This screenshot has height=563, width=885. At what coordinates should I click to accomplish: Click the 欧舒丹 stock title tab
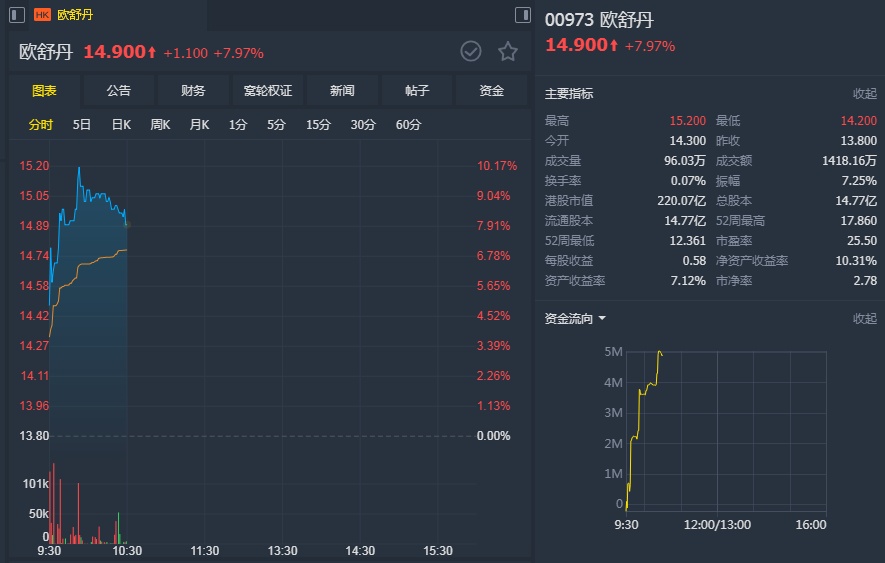click(x=75, y=15)
